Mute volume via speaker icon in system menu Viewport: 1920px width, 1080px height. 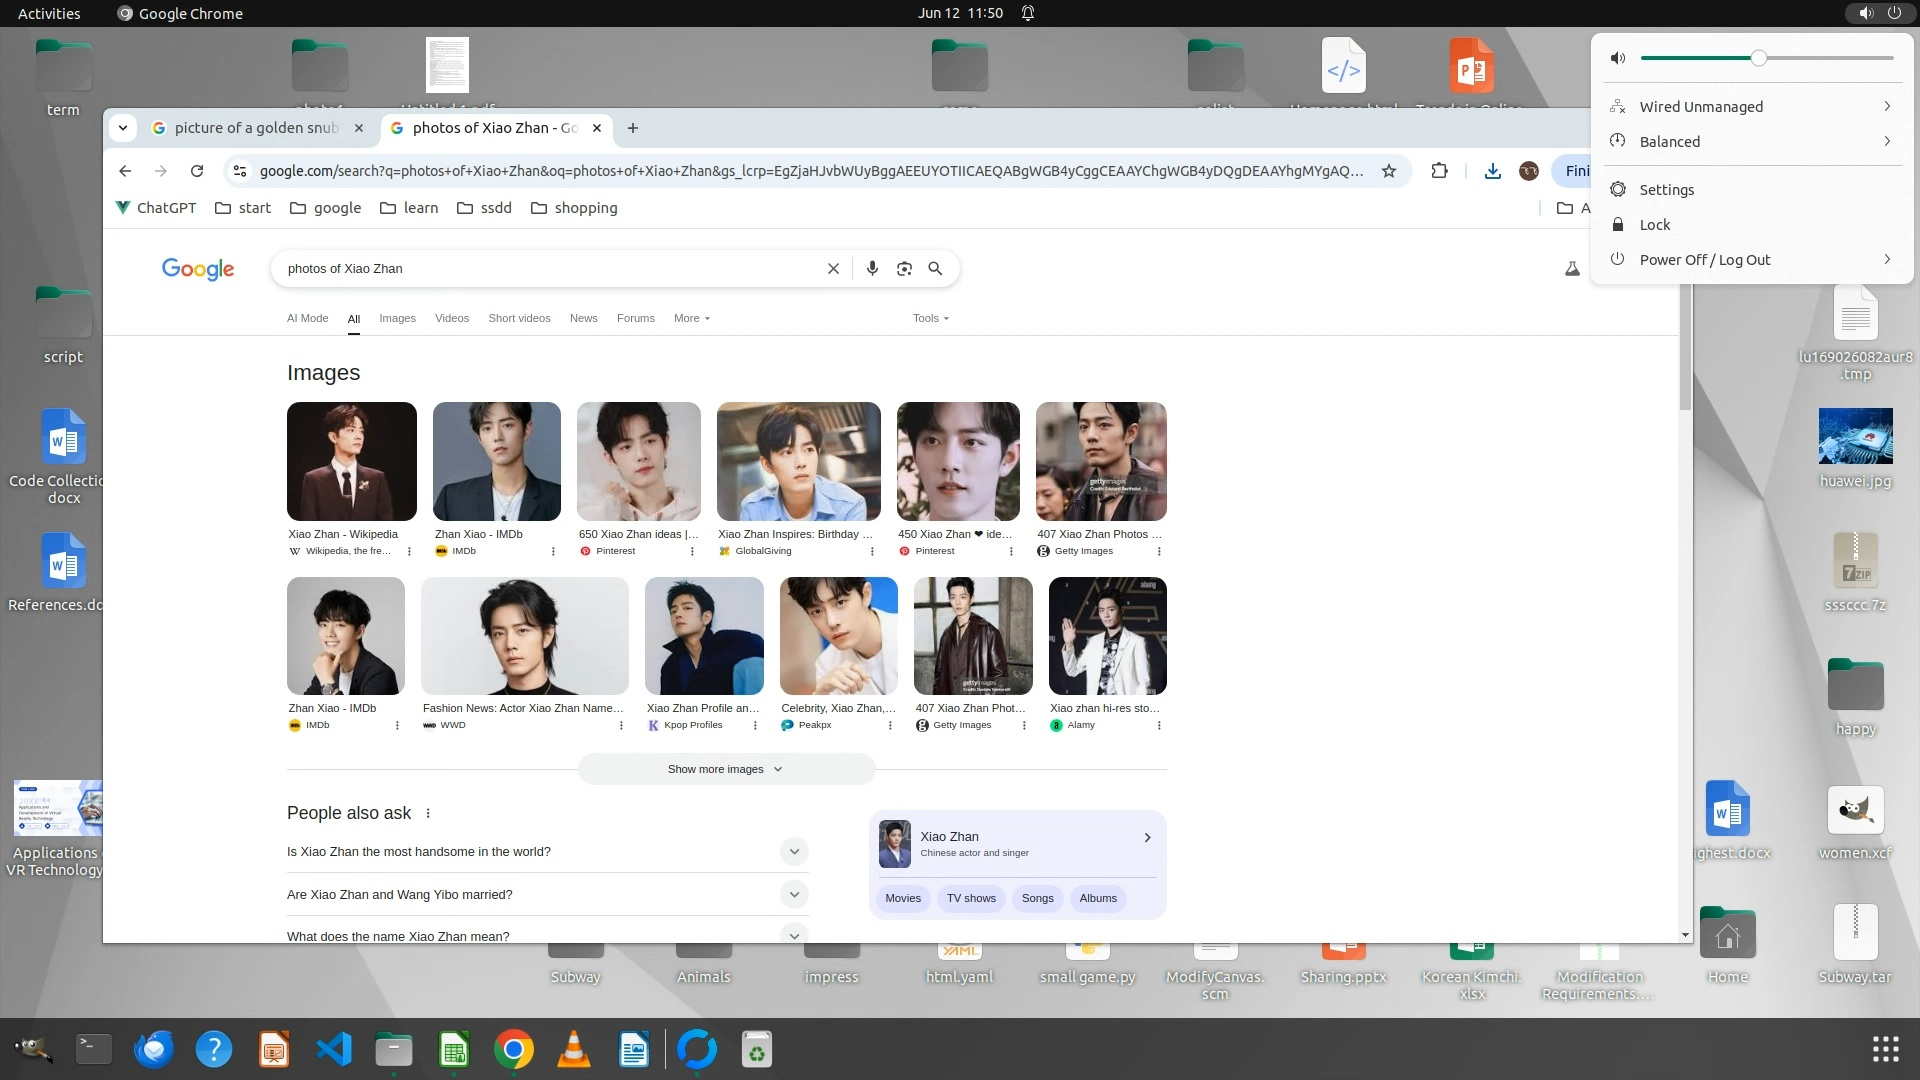tap(1618, 58)
